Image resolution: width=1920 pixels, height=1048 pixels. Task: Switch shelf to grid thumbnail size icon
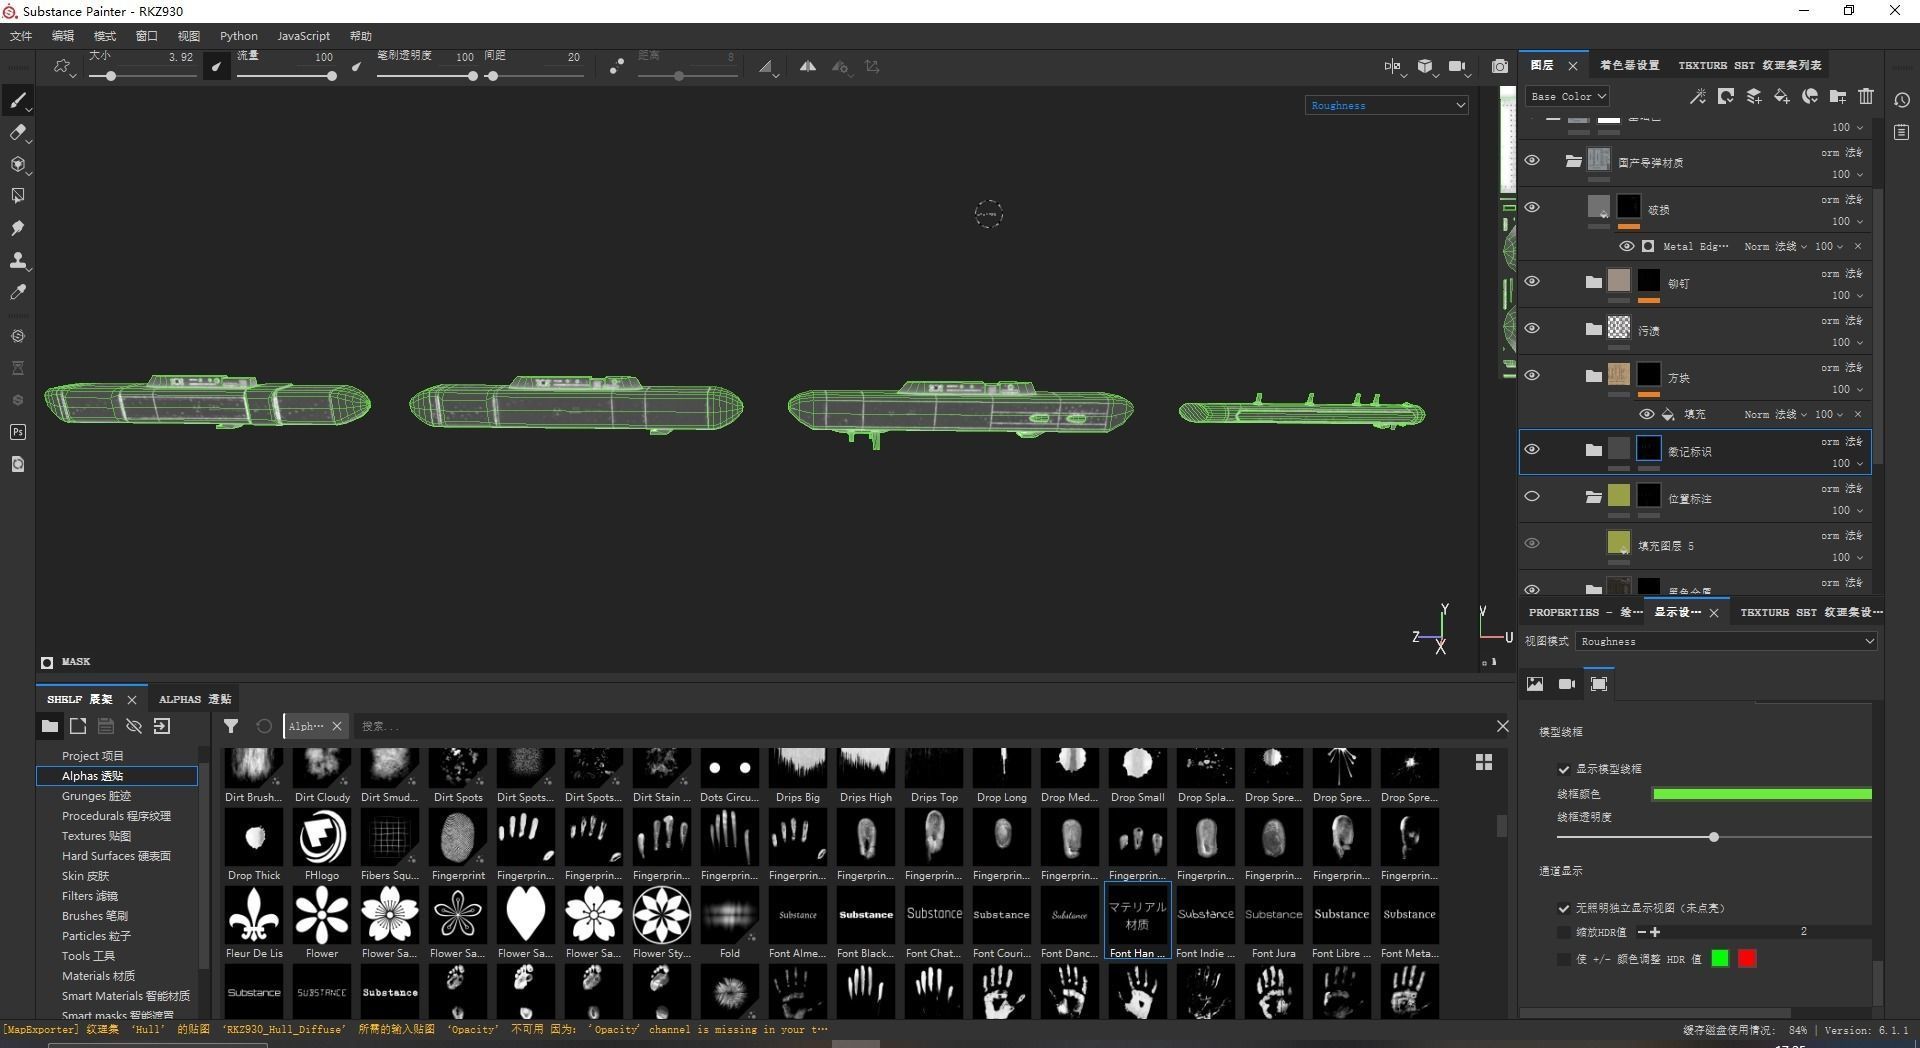1484,763
